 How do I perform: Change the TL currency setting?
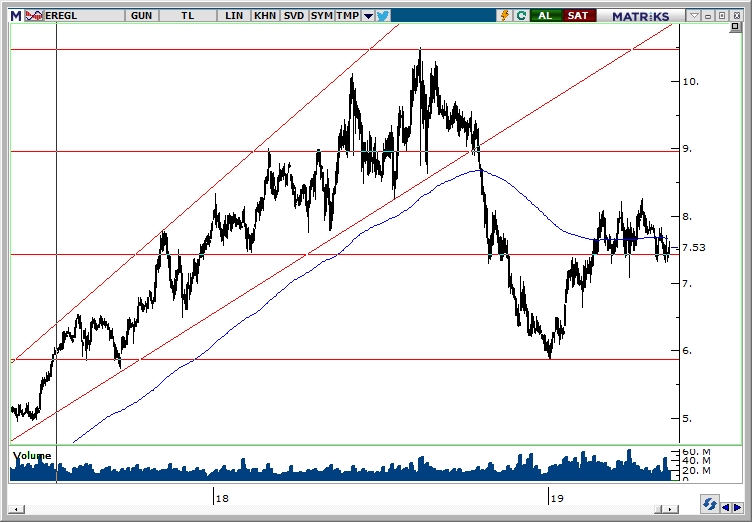click(188, 16)
